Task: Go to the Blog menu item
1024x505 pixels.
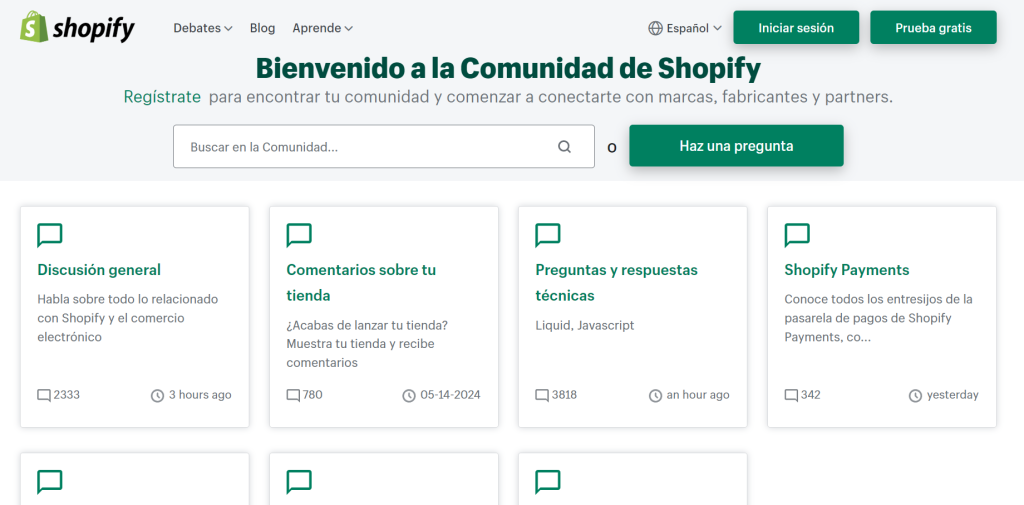Action: tap(262, 28)
